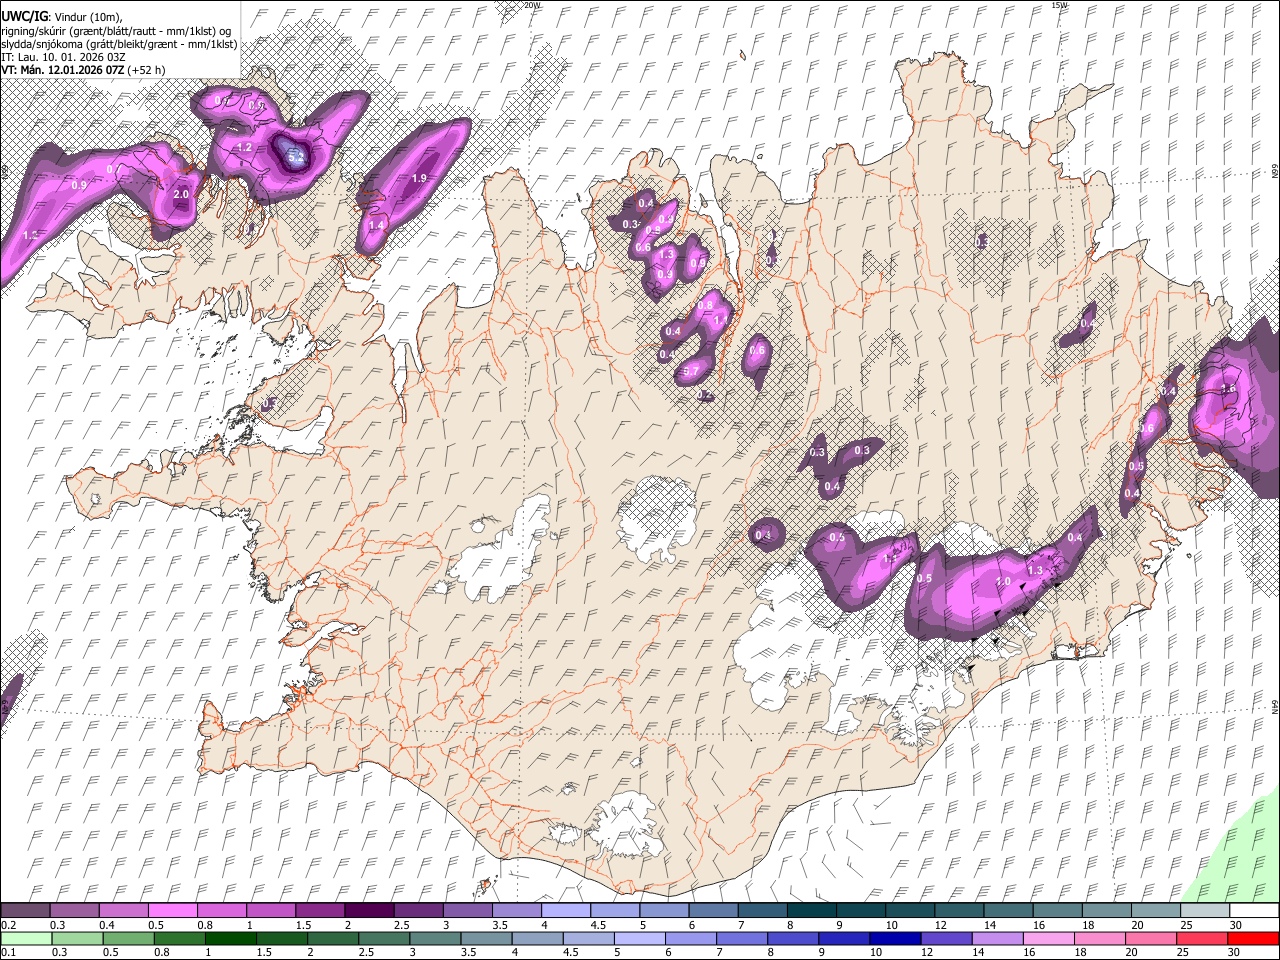
Task: Click the rain-scale swatch starting at 2.5
Action: (x=384, y=939)
